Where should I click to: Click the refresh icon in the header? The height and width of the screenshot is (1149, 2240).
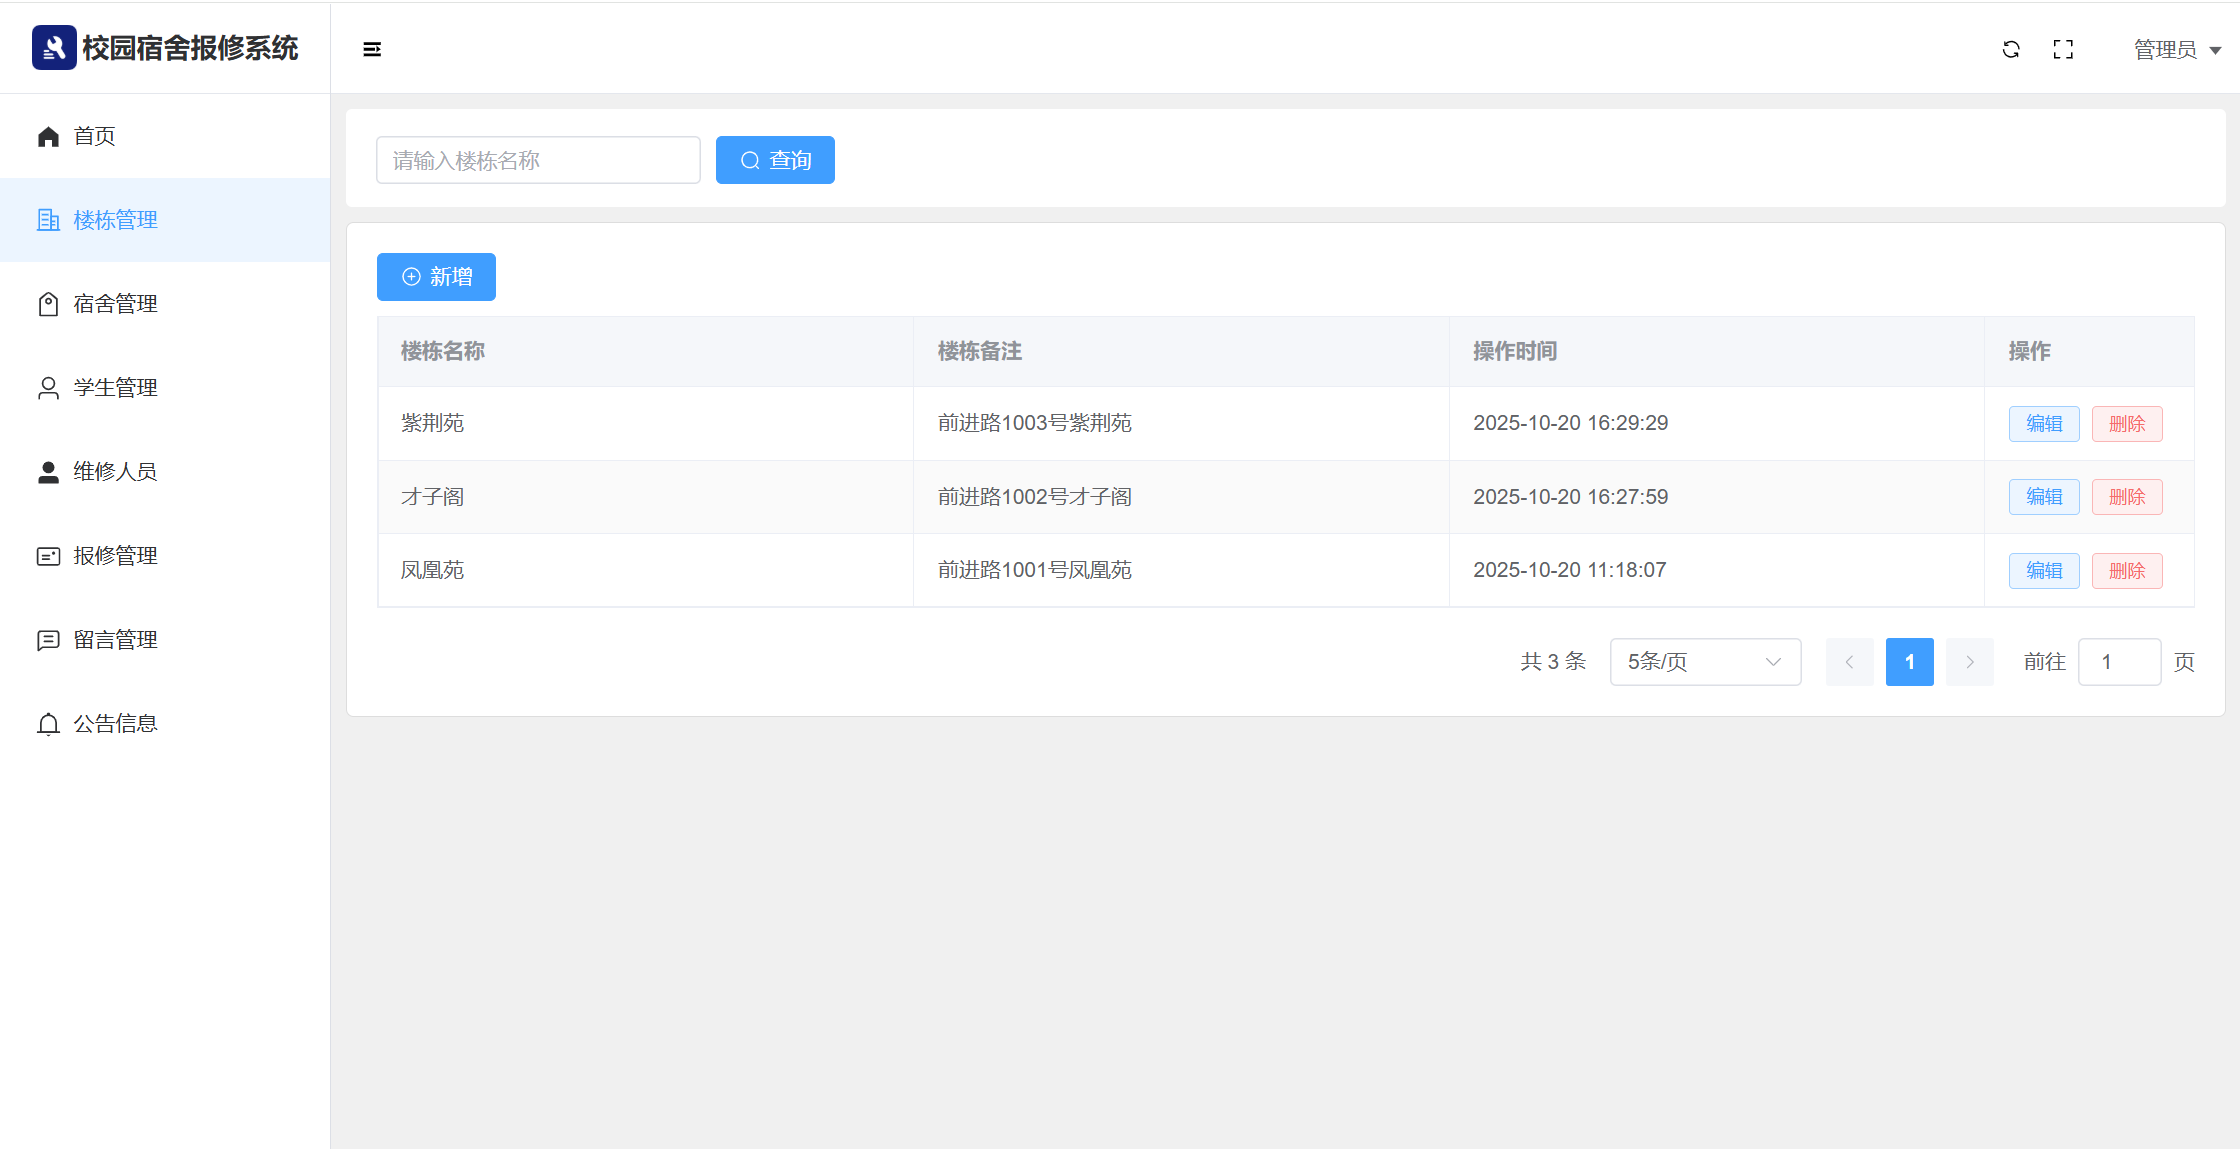click(x=2011, y=49)
